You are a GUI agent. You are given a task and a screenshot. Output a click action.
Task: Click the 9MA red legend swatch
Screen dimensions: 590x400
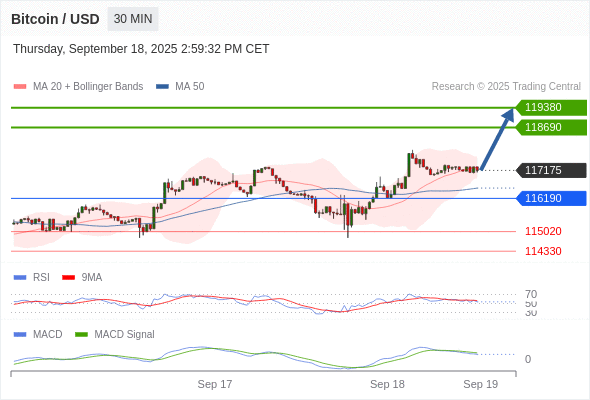tap(68, 278)
